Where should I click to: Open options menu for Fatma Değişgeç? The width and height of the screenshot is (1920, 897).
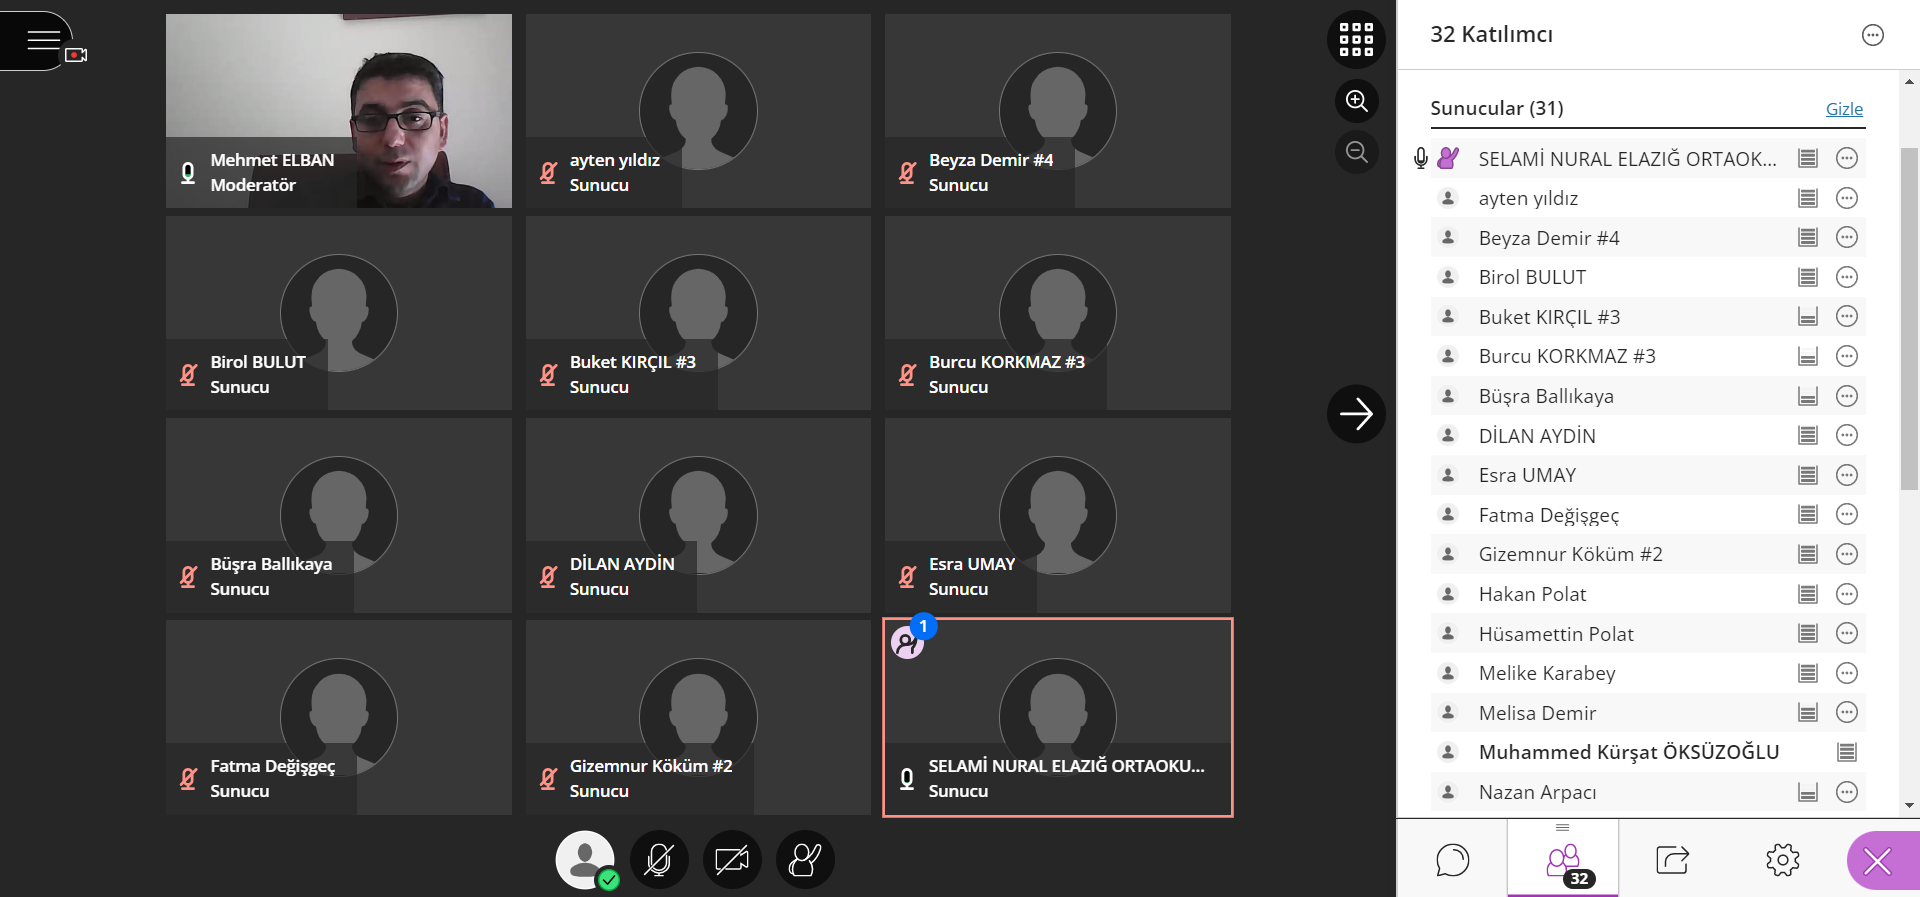click(1847, 514)
